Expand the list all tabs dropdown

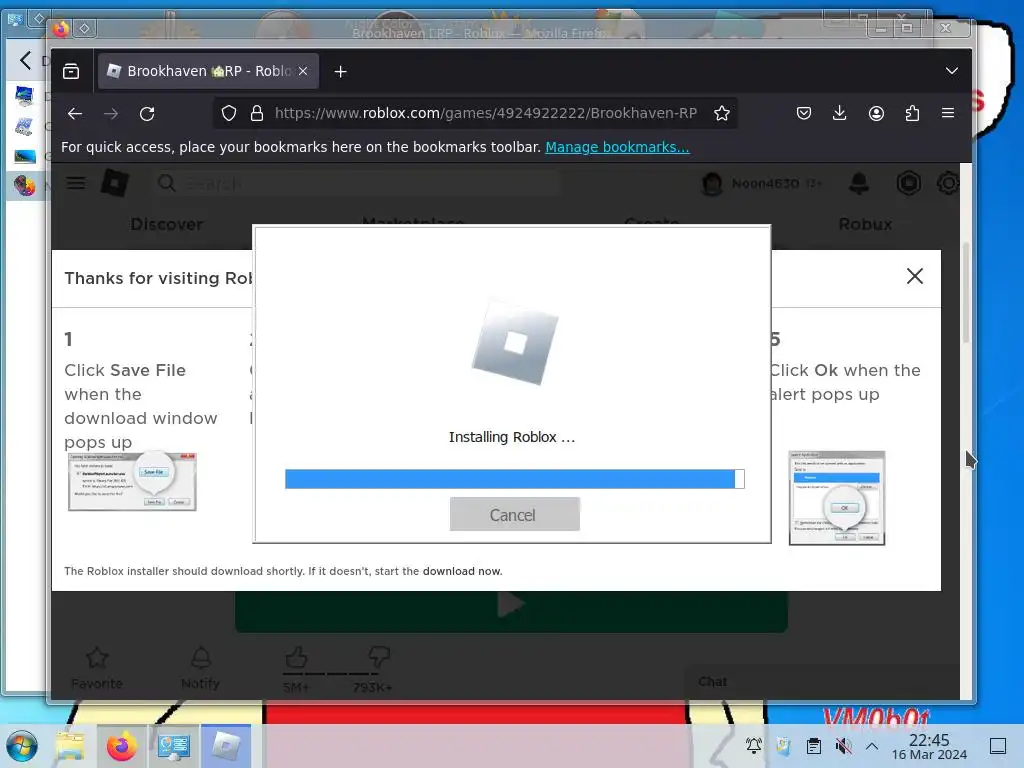[x=952, y=71]
